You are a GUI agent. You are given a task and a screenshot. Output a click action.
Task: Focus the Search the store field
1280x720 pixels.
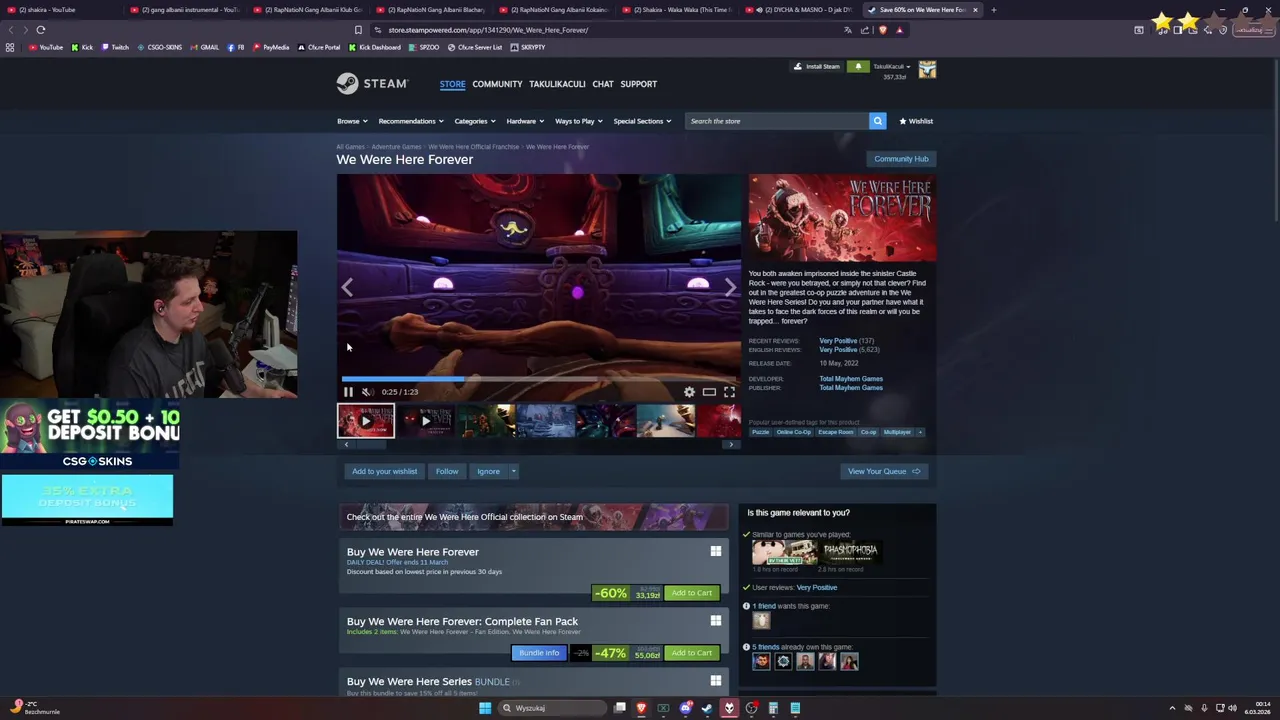click(x=777, y=121)
